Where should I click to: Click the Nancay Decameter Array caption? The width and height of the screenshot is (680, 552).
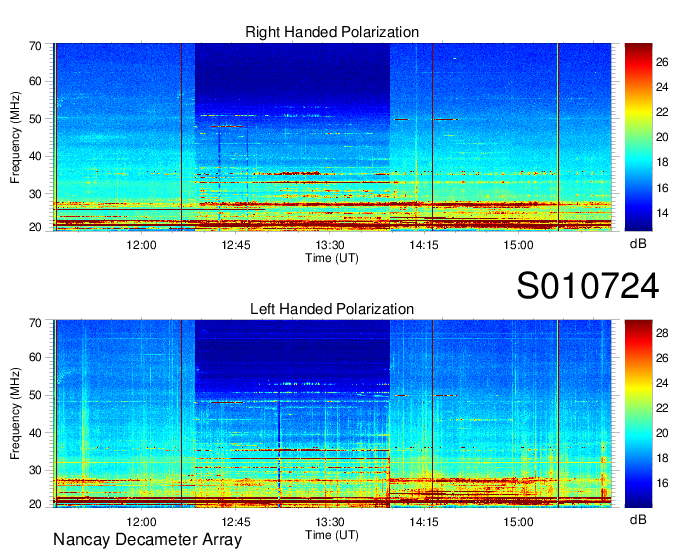point(147,540)
